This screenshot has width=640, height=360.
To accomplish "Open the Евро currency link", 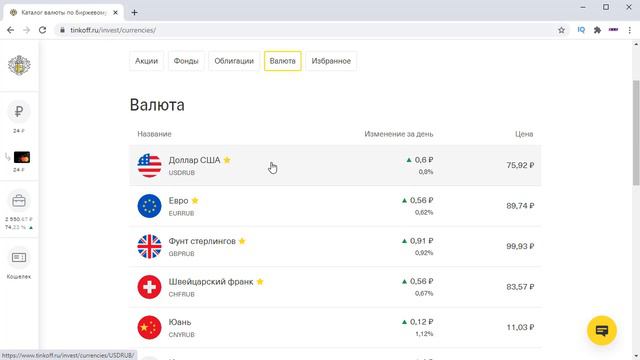I will [178, 200].
